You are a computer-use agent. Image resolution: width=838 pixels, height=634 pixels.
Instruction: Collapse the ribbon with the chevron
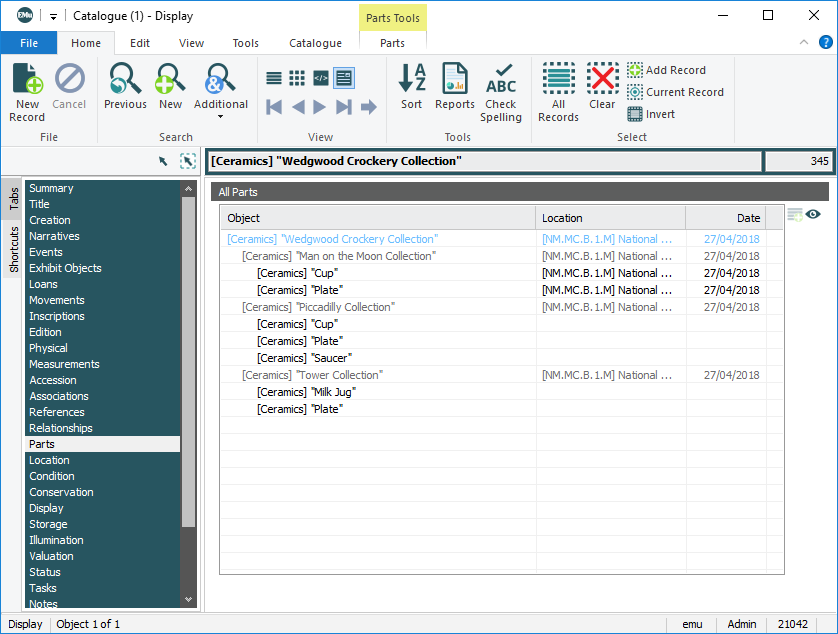click(x=804, y=43)
